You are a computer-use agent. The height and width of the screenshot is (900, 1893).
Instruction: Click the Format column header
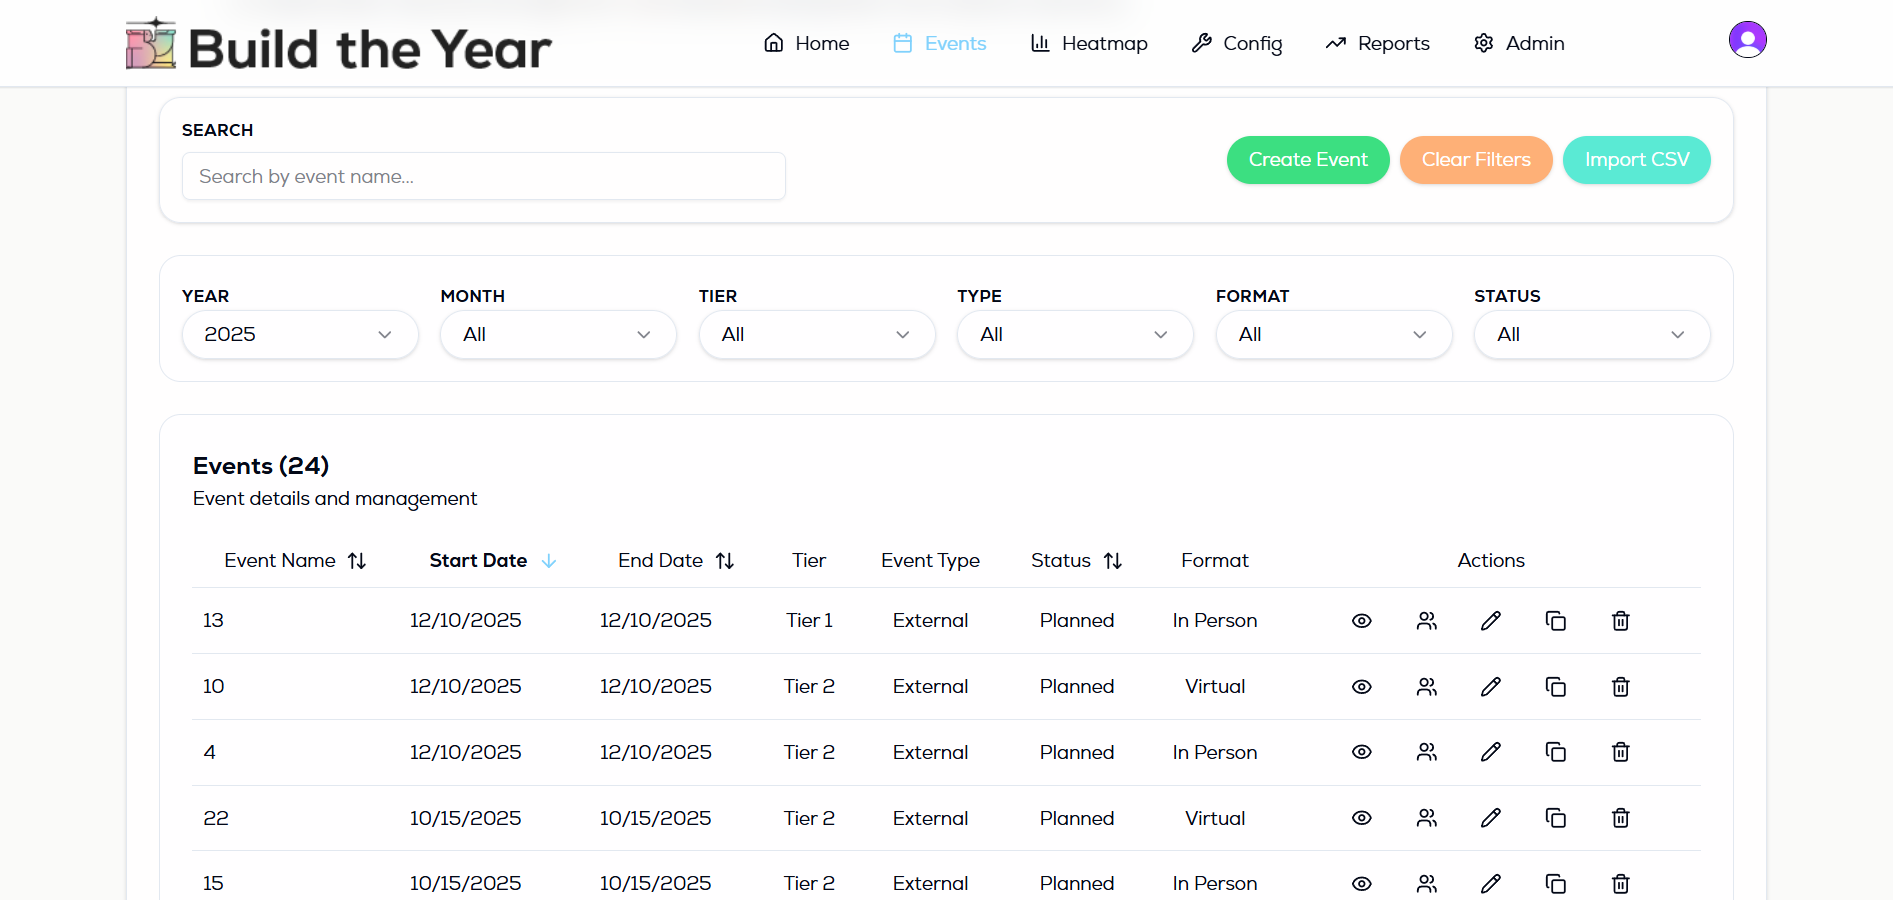click(x=1215, y=561)
